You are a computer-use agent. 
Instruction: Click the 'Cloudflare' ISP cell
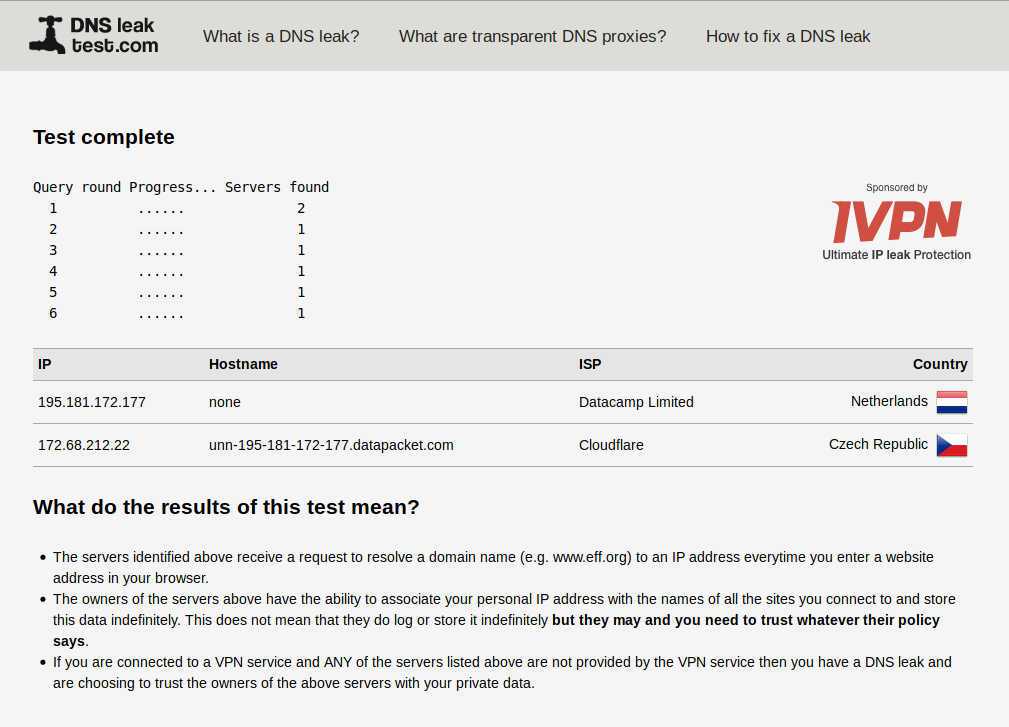pos(611,445)
